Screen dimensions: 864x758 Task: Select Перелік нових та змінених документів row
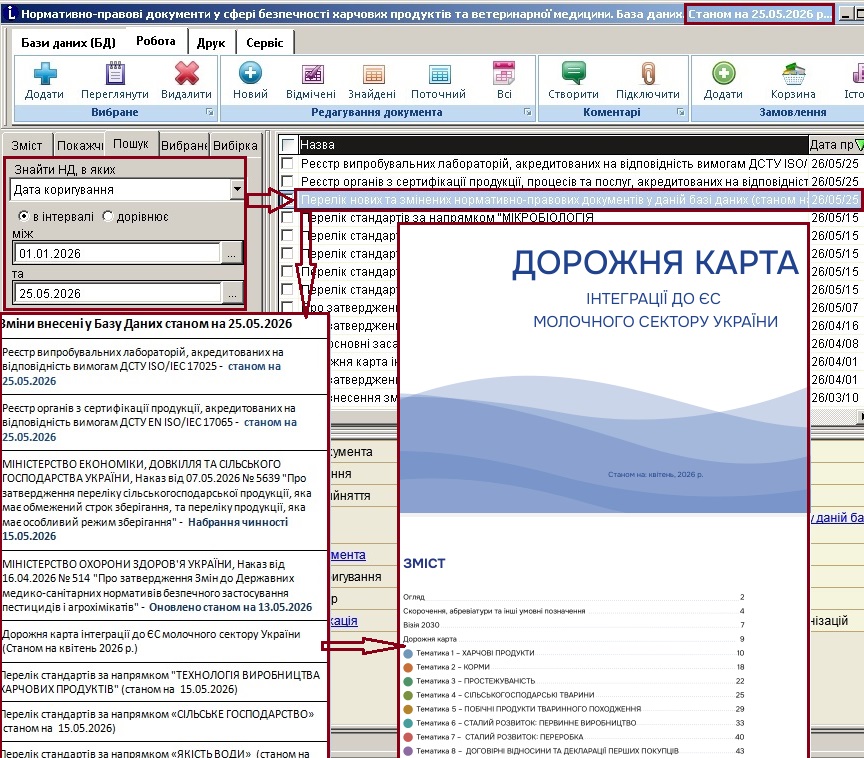click(x=579, y=199)
